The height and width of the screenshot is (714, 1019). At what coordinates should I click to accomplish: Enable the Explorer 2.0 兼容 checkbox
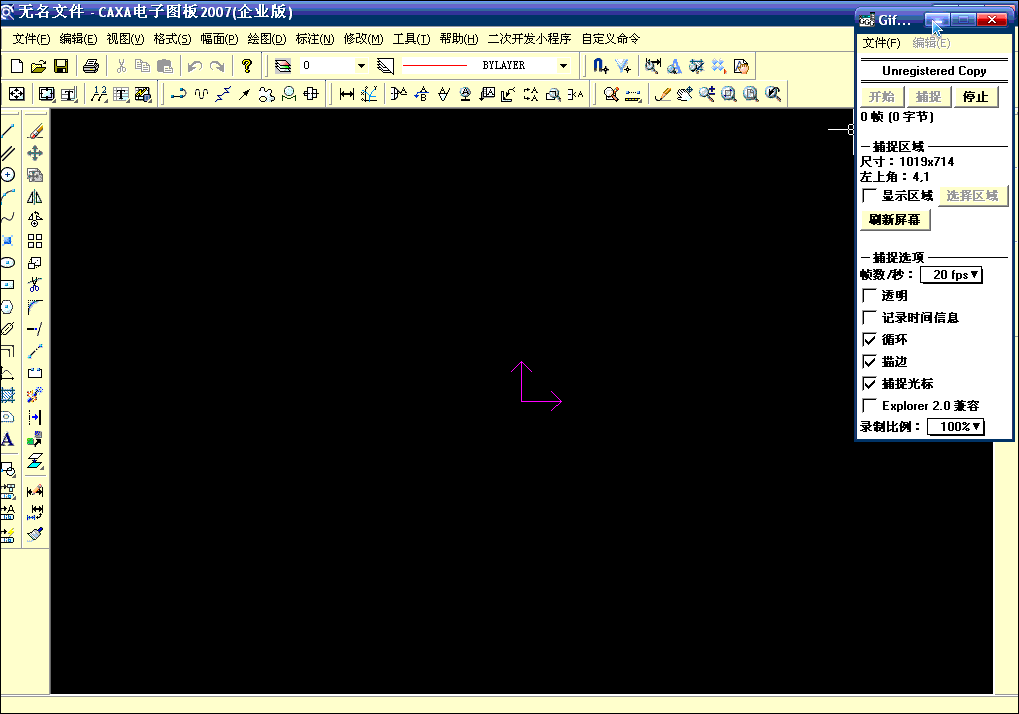click(x=869, y=405)
